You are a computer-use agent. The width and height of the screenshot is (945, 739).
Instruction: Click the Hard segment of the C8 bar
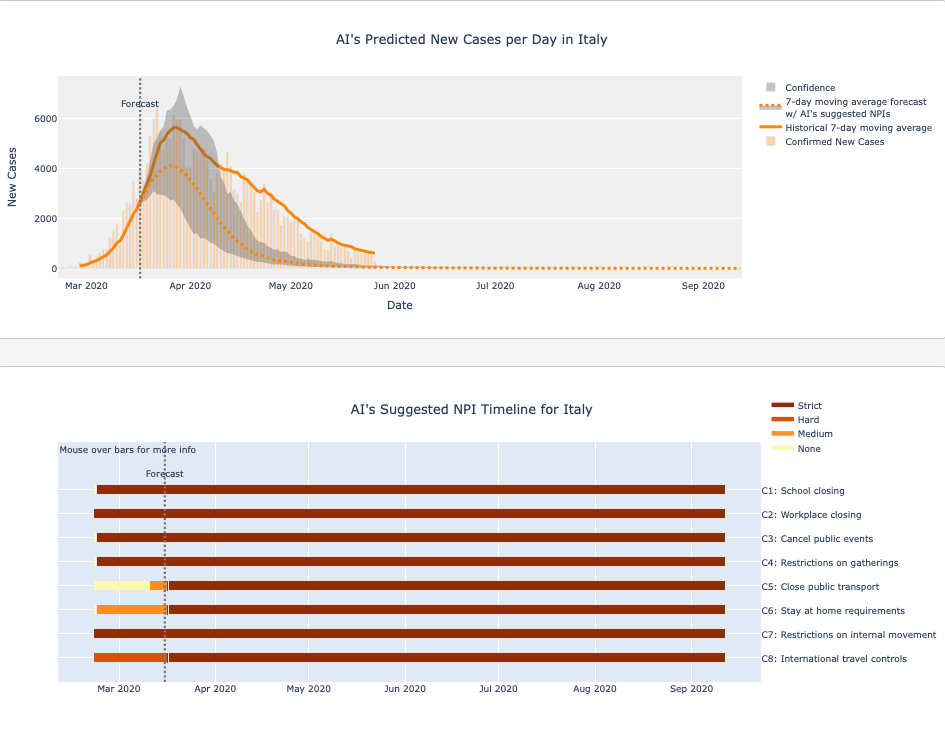[128, 658]
